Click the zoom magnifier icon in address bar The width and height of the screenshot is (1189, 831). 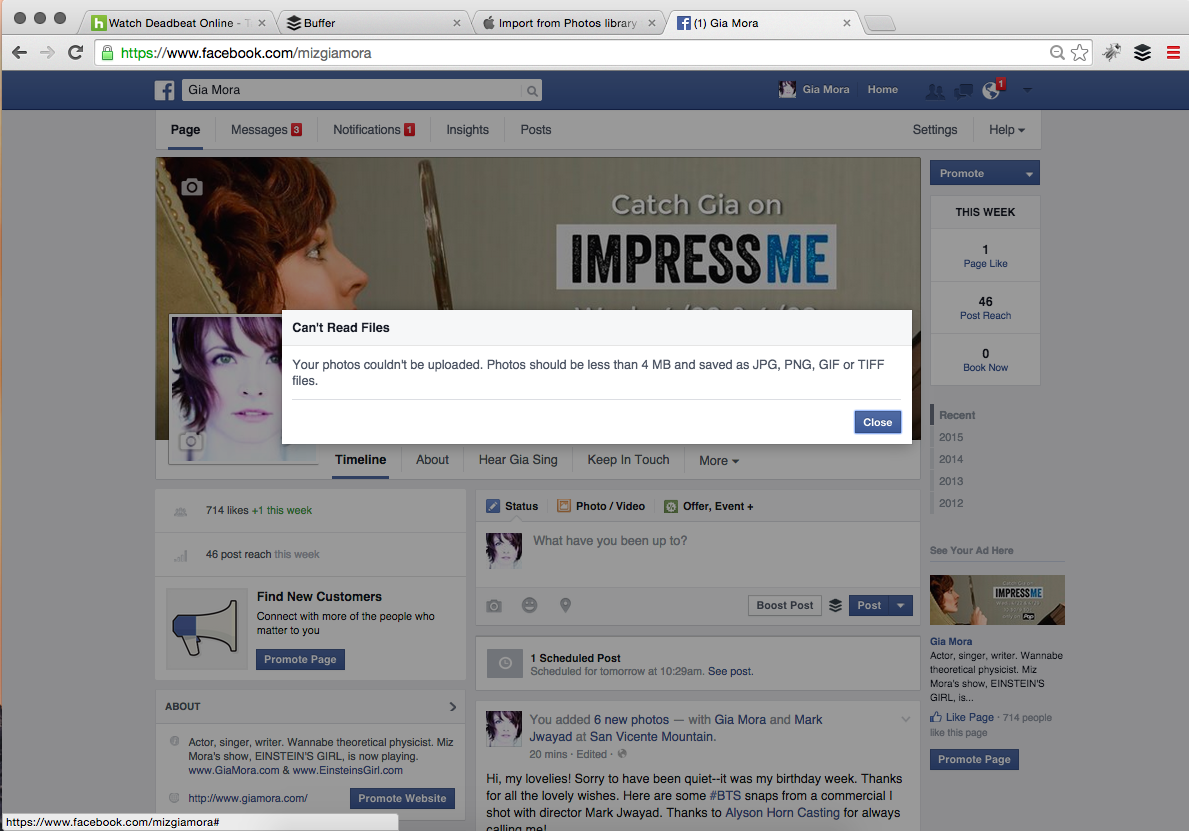click(1057, 52)
